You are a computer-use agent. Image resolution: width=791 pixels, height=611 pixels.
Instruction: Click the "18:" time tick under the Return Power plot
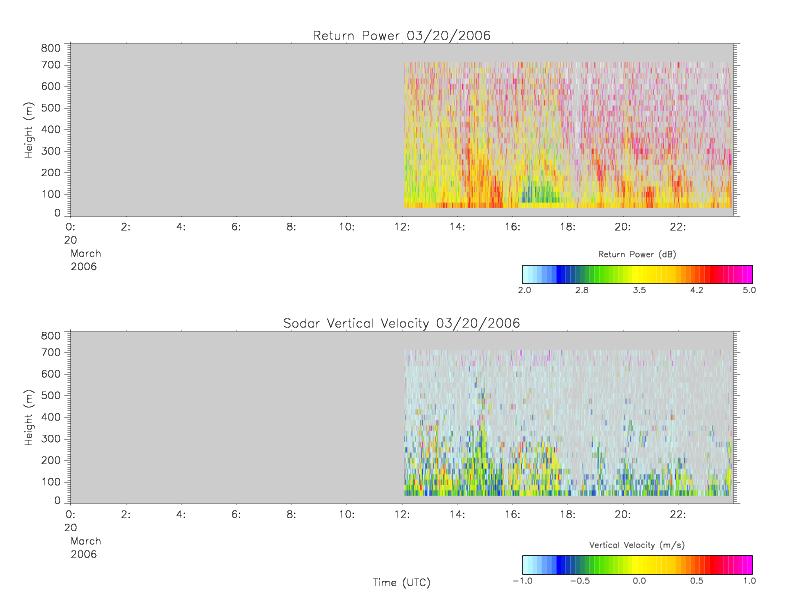(567, 227)
